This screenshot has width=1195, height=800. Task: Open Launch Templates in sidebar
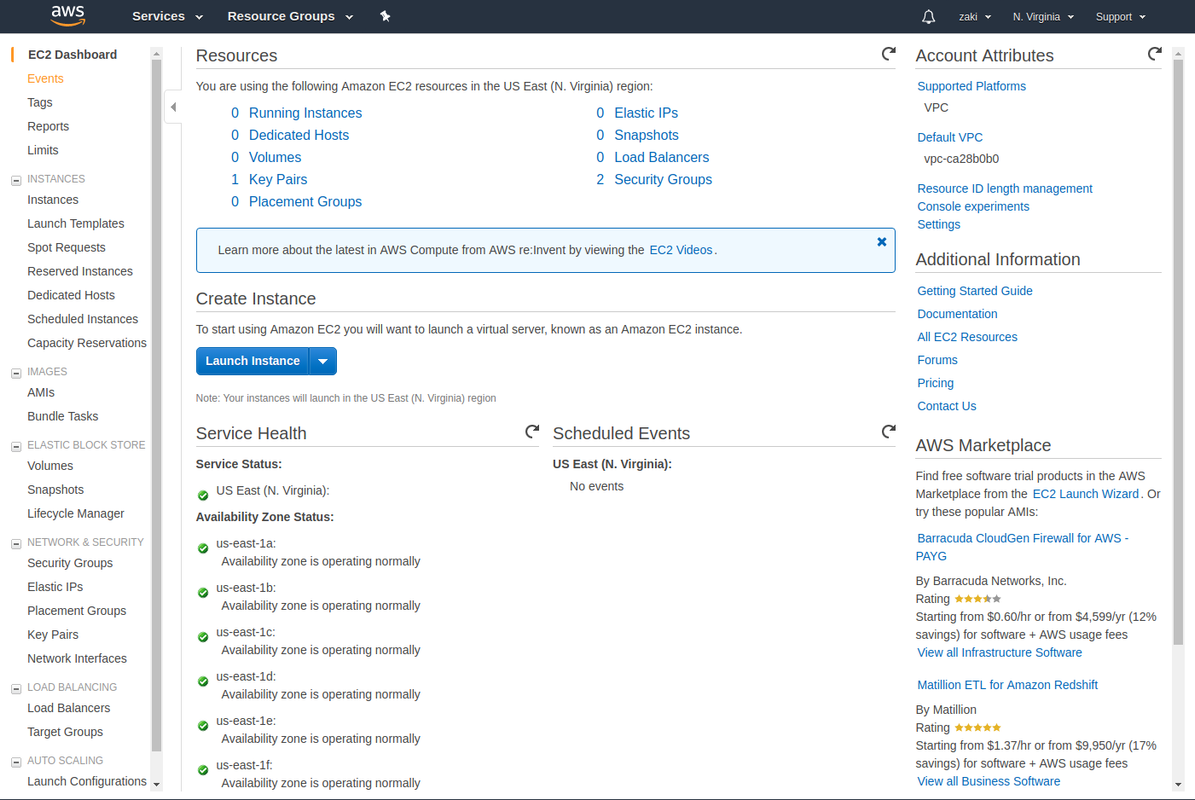[75, 223]
